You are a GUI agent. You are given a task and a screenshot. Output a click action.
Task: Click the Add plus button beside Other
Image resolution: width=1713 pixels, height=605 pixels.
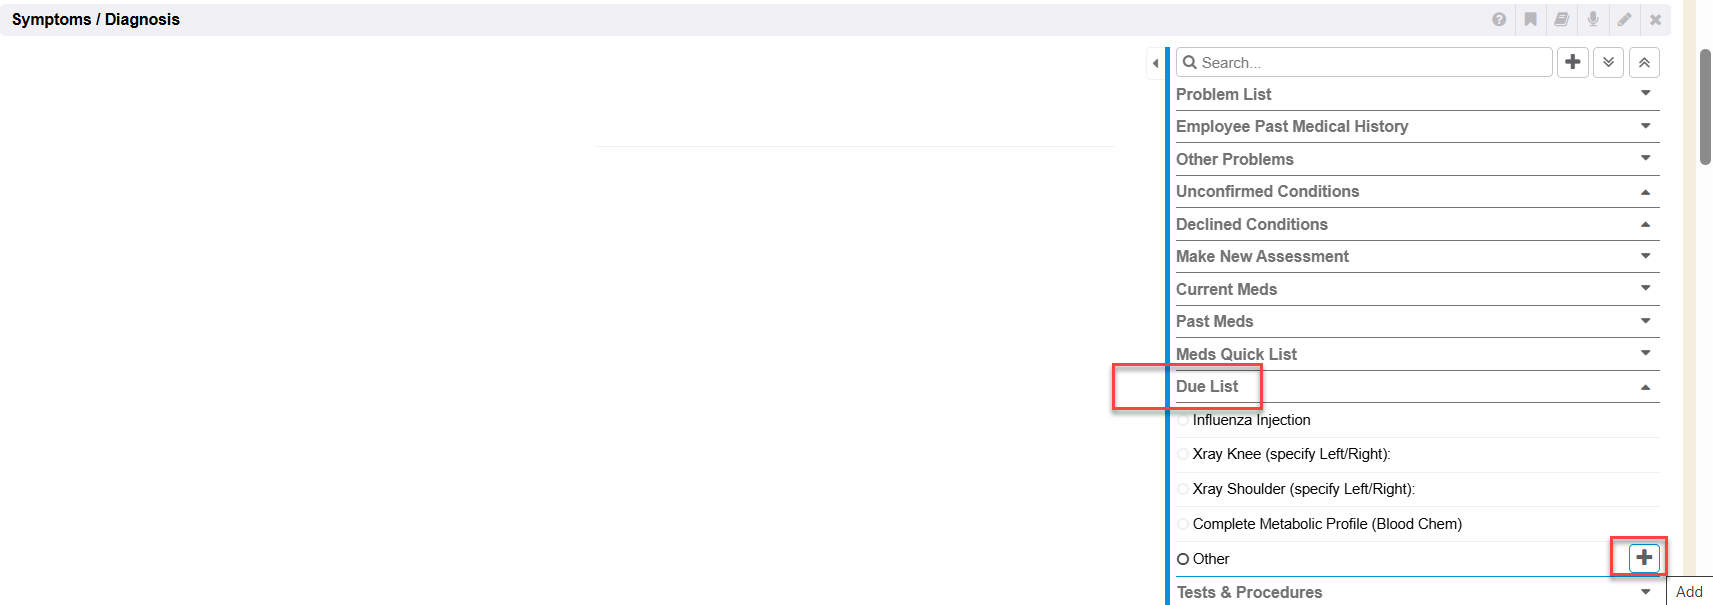[x=1644, y=558]
